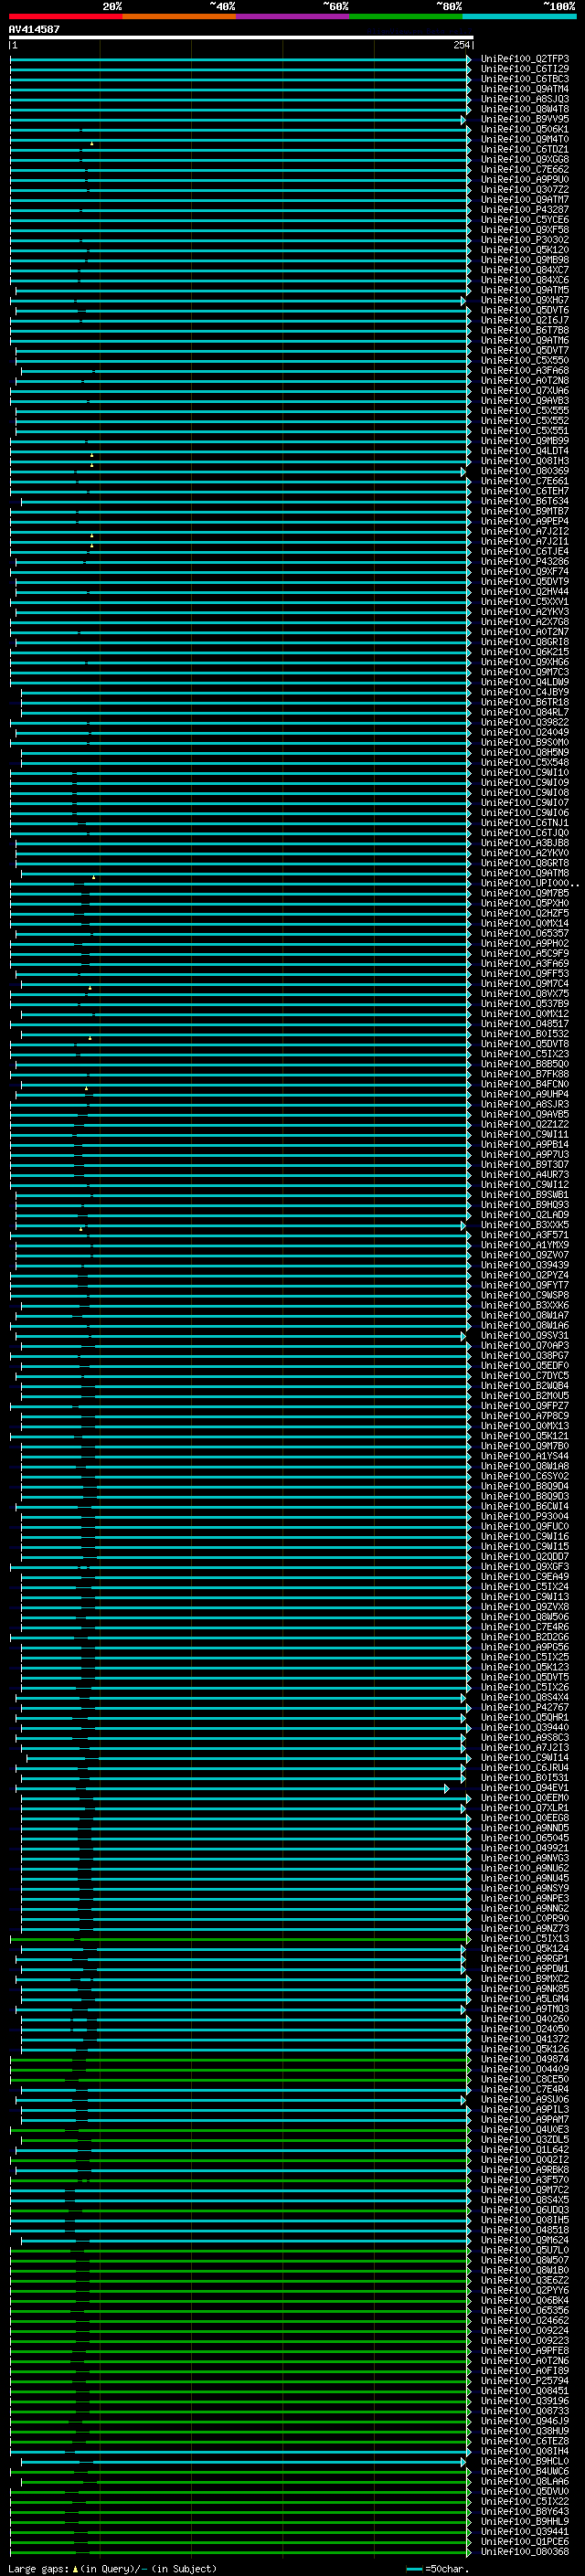Select label UniRef100_Q2HV44
Viewport: 585px width, 2576px height.
[x=524, y=592]
